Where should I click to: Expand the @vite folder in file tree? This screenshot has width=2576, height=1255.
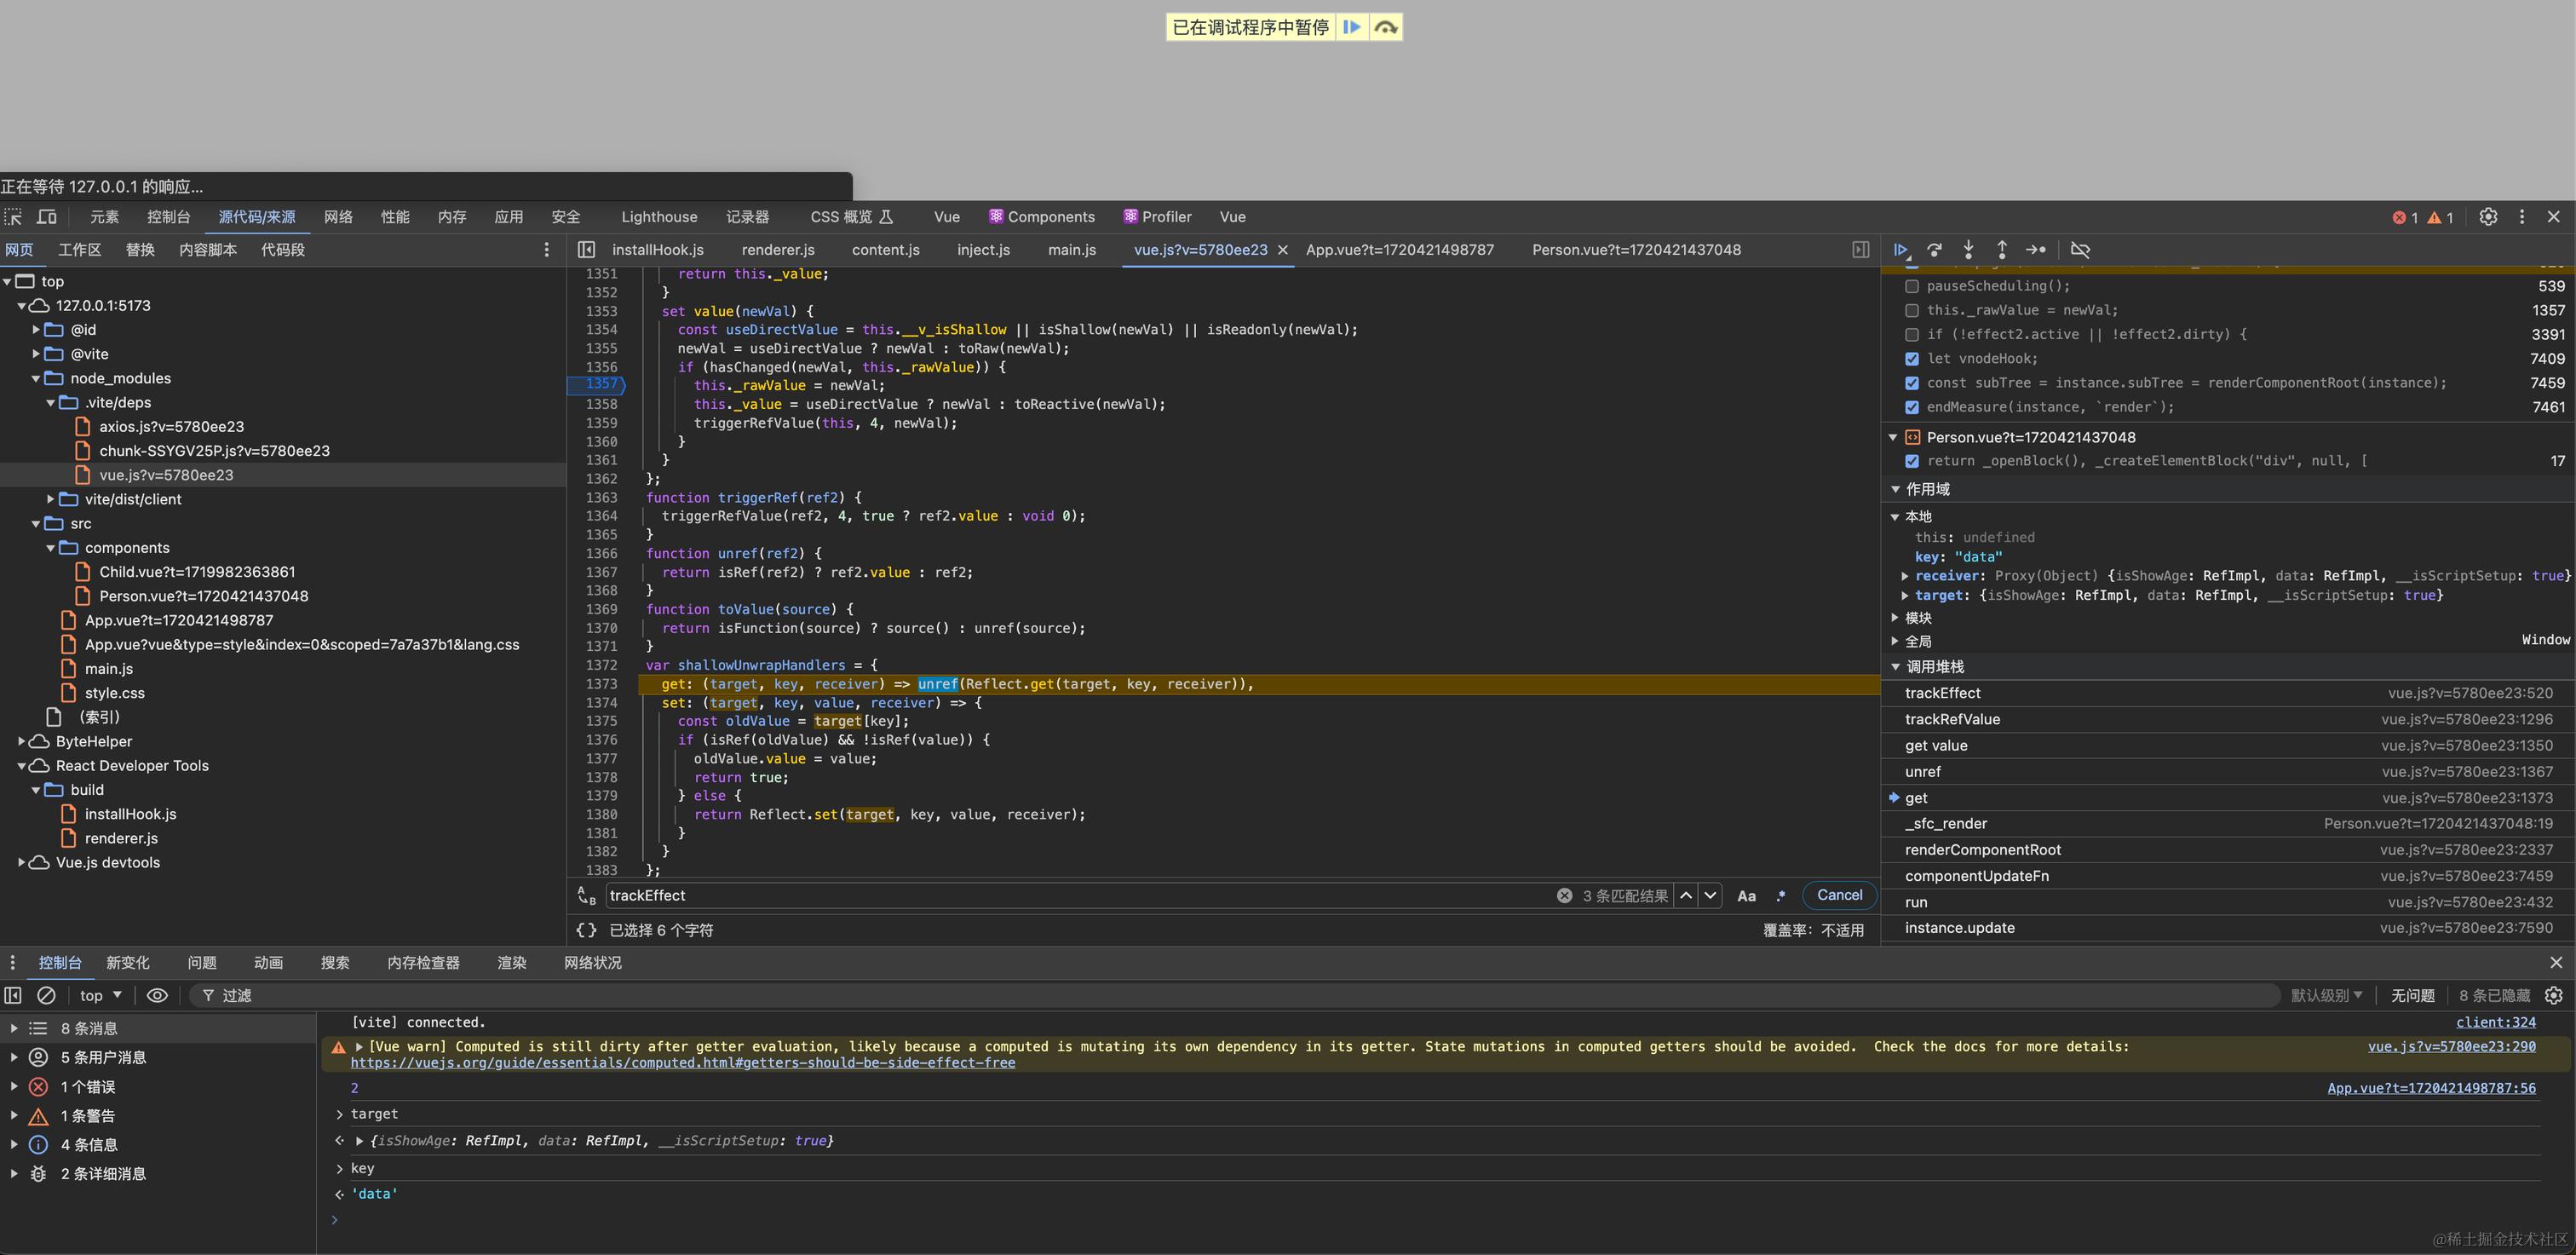(x=36, y=354)
